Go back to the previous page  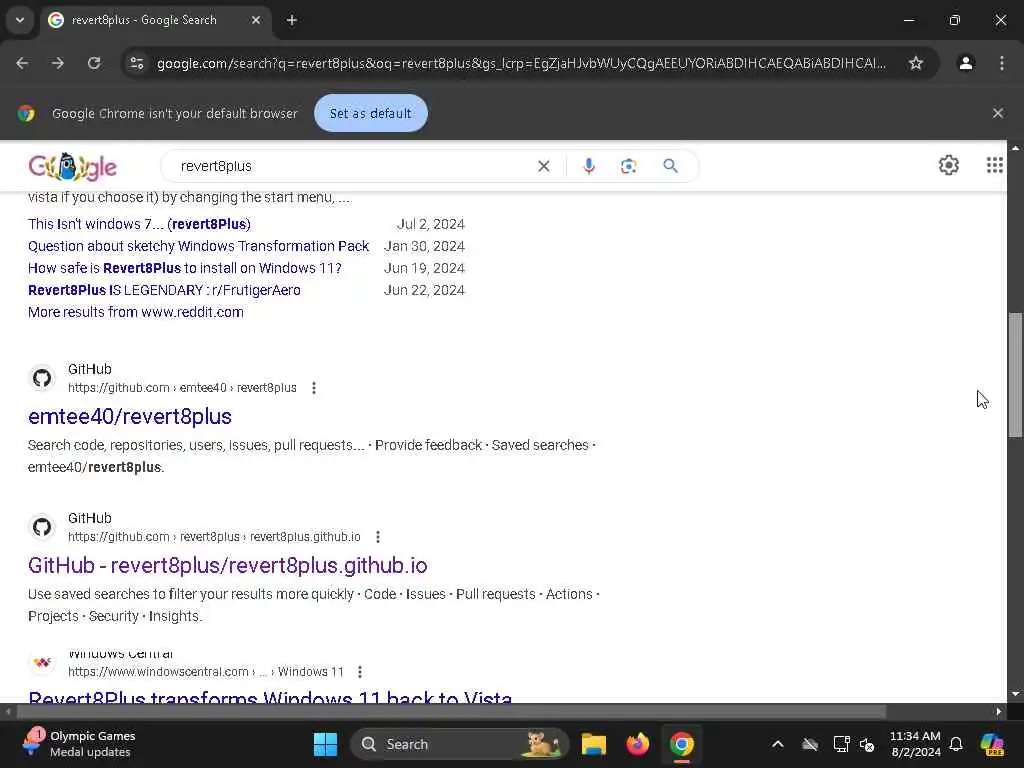click(22, 63)
